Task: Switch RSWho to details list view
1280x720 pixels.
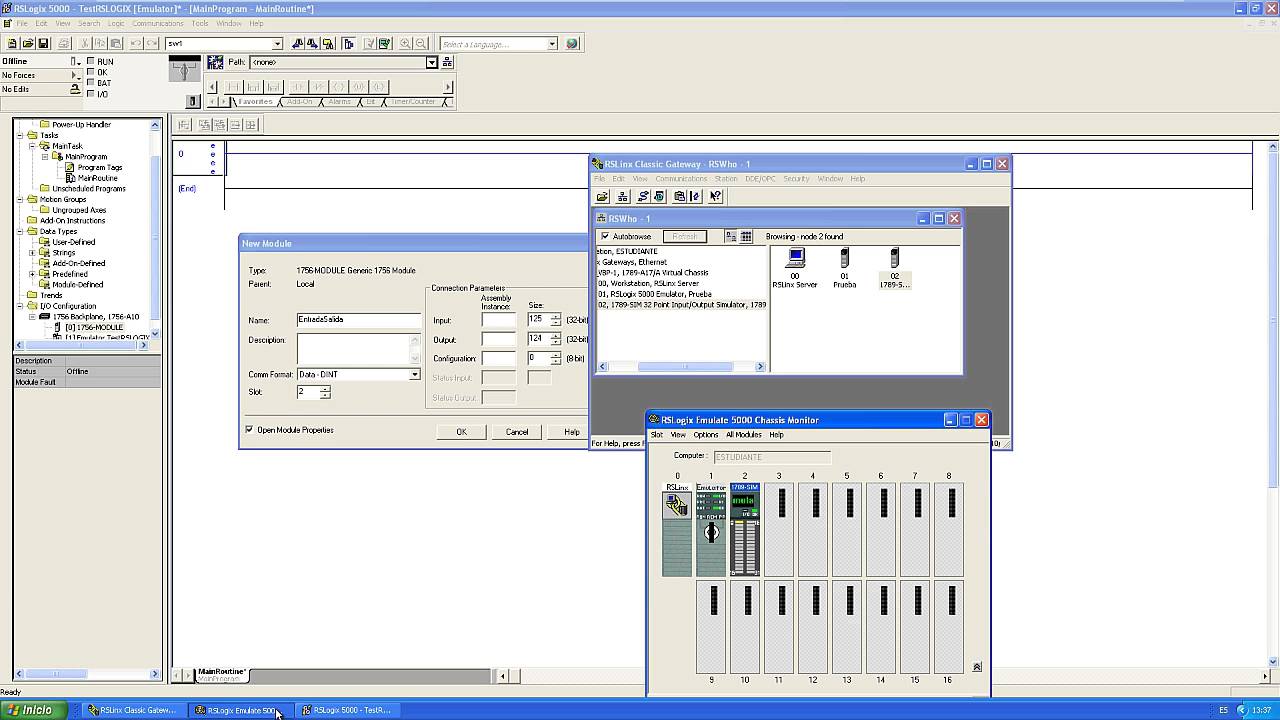Action: [746, 237]
